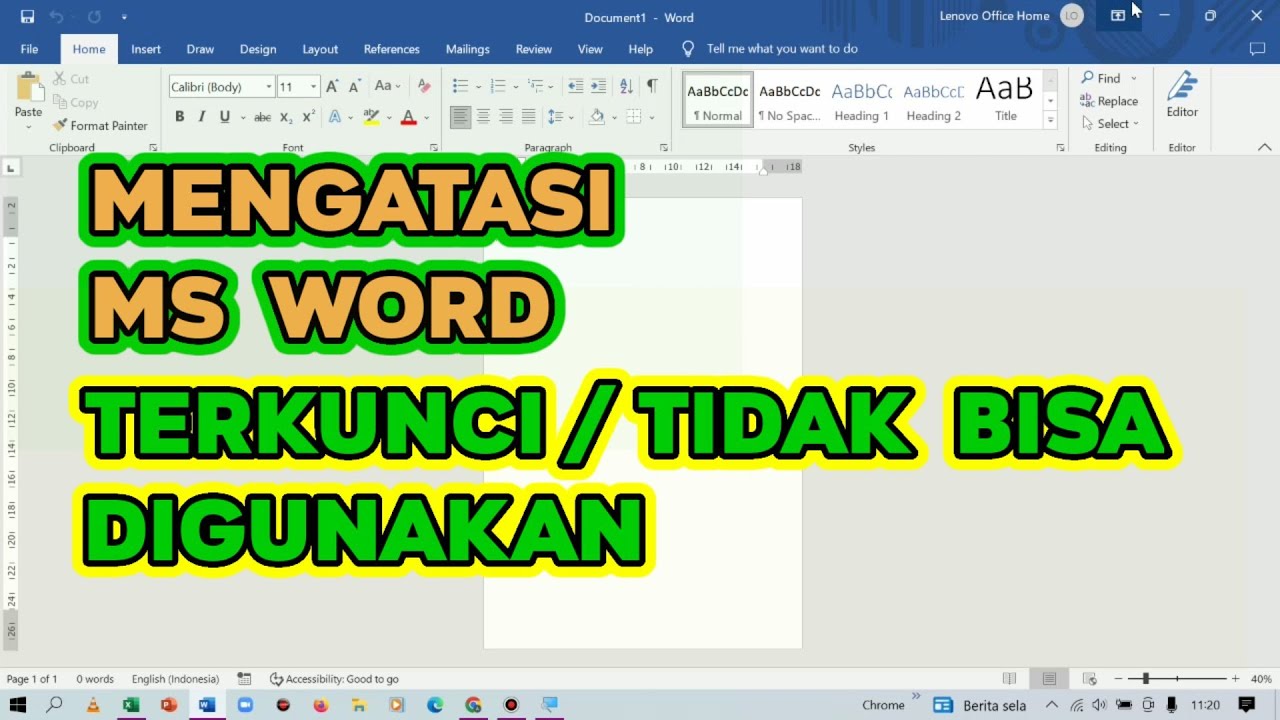Screen dimensions: 1280x720
Task: Select the Normal style
Action: [x=718, y=101]
